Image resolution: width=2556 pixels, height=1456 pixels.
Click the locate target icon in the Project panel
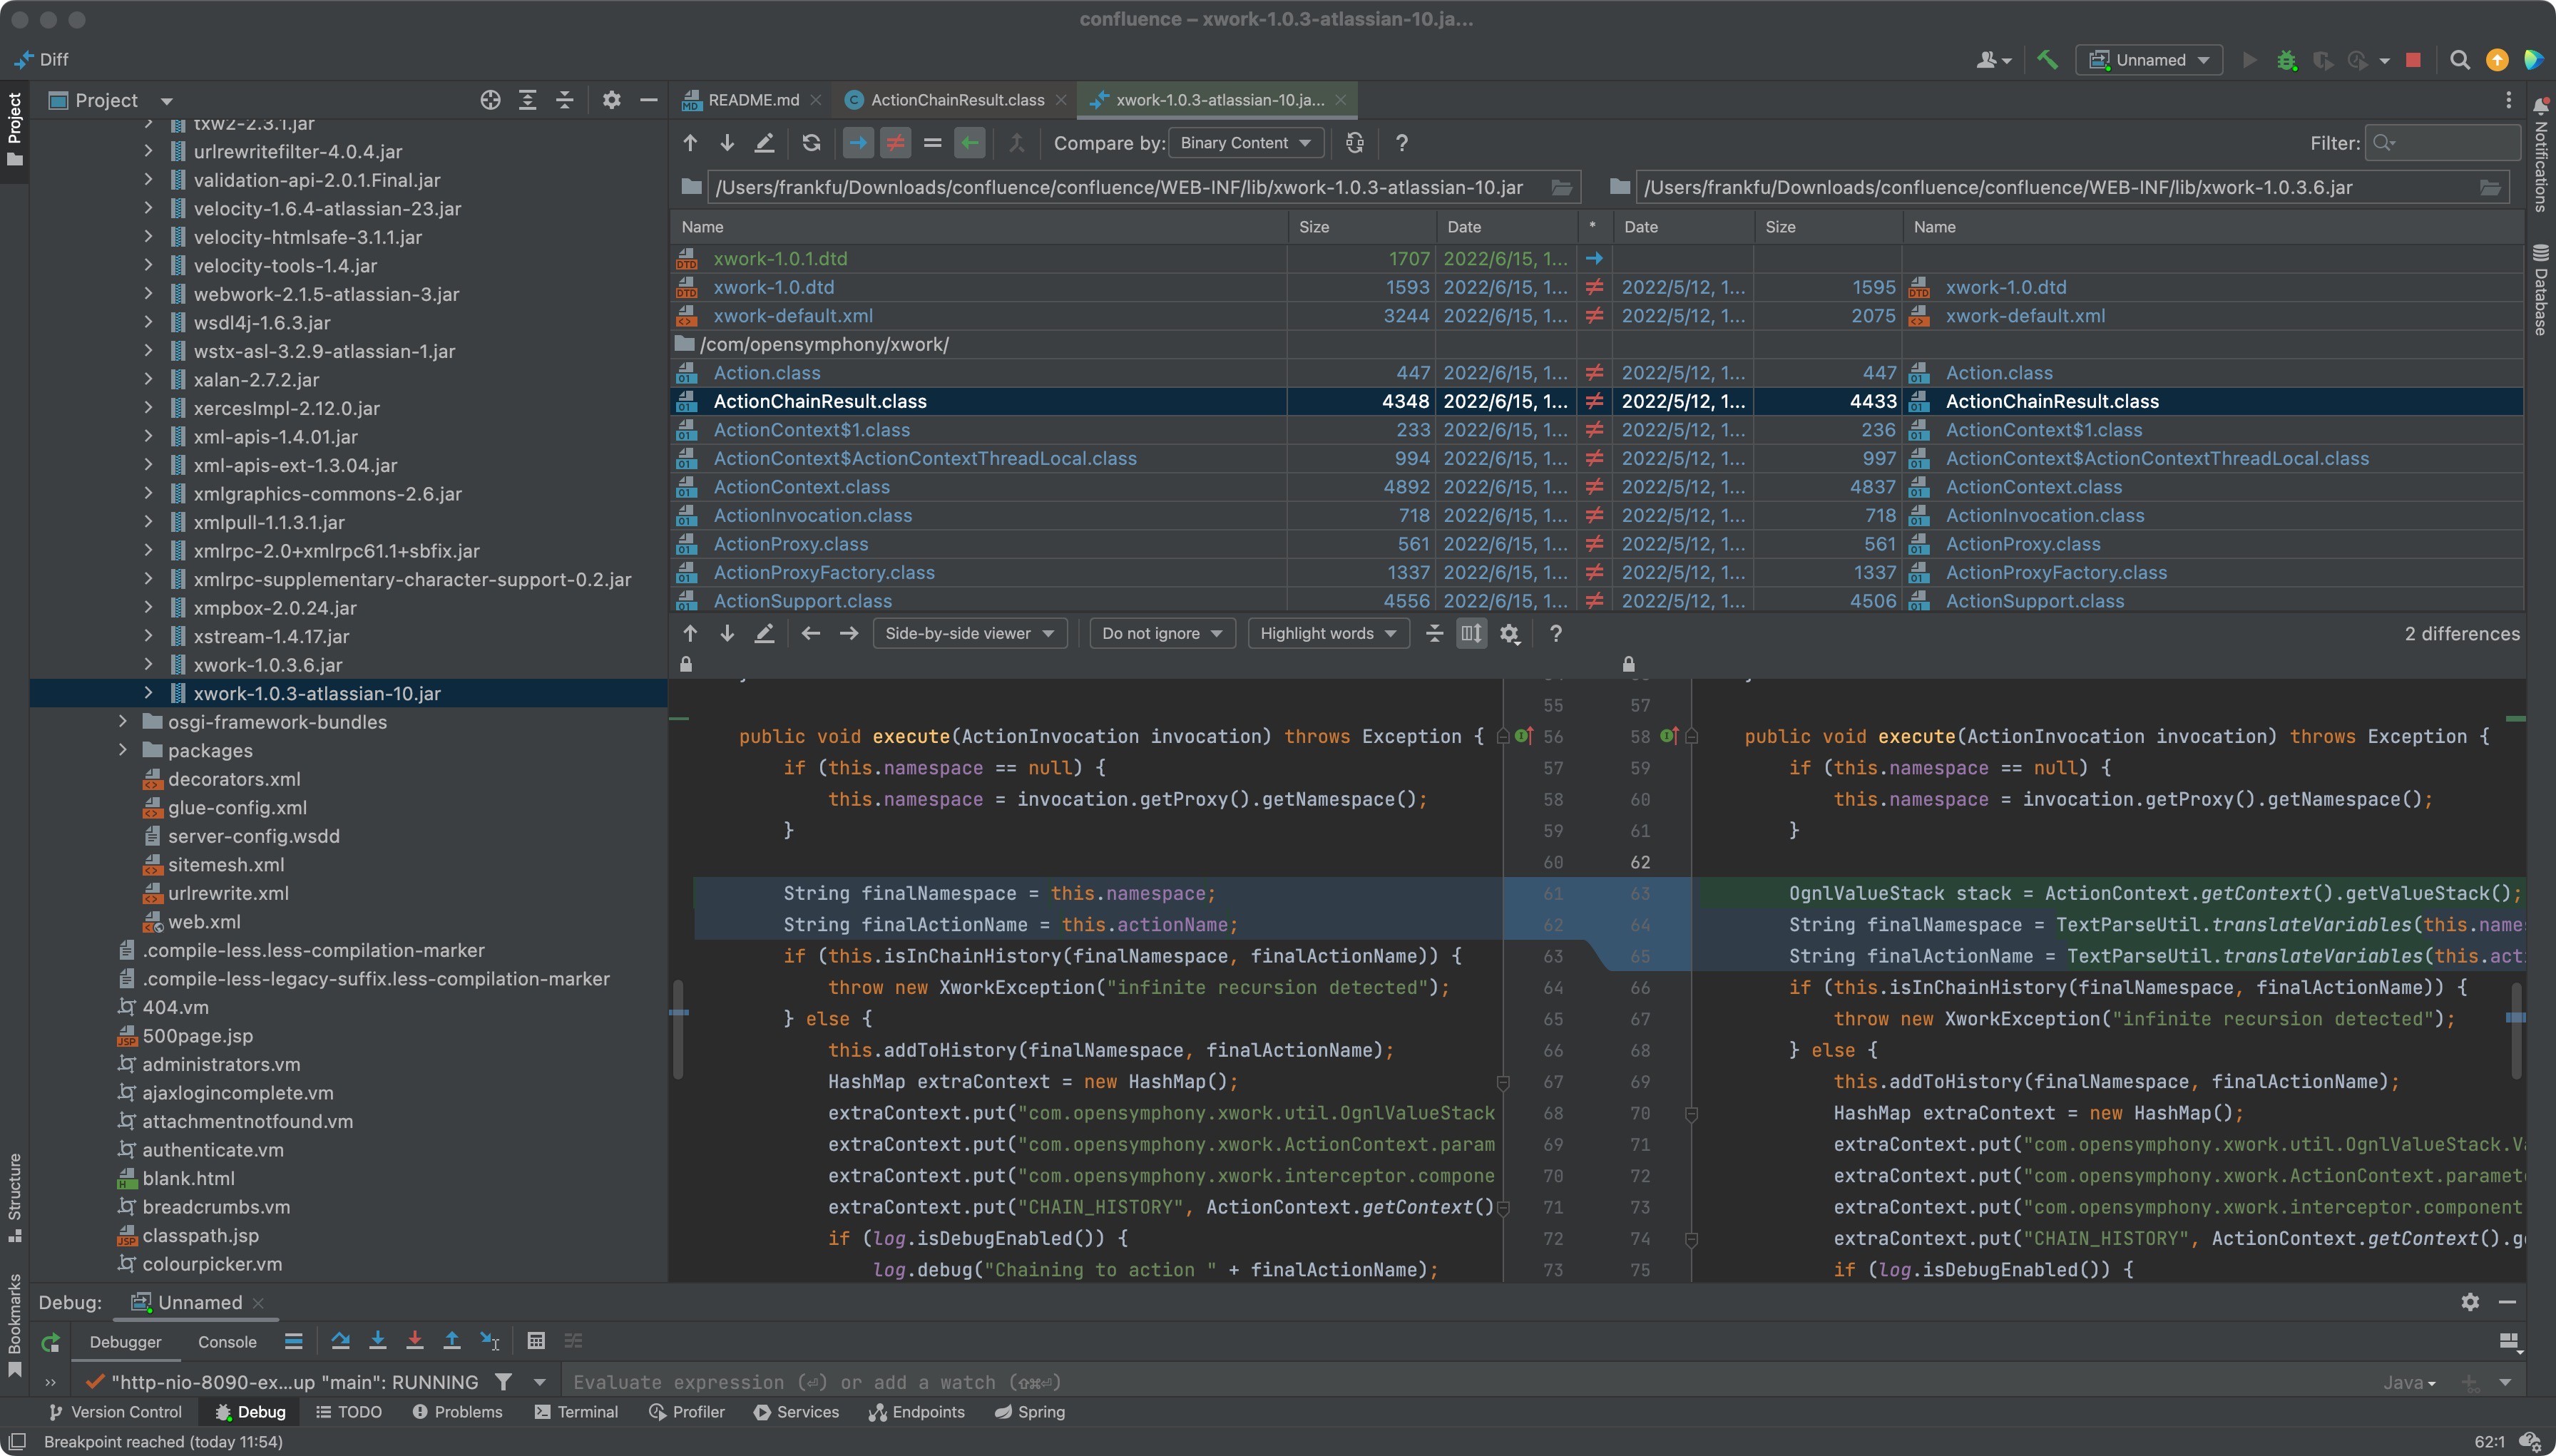coord(490,100)
